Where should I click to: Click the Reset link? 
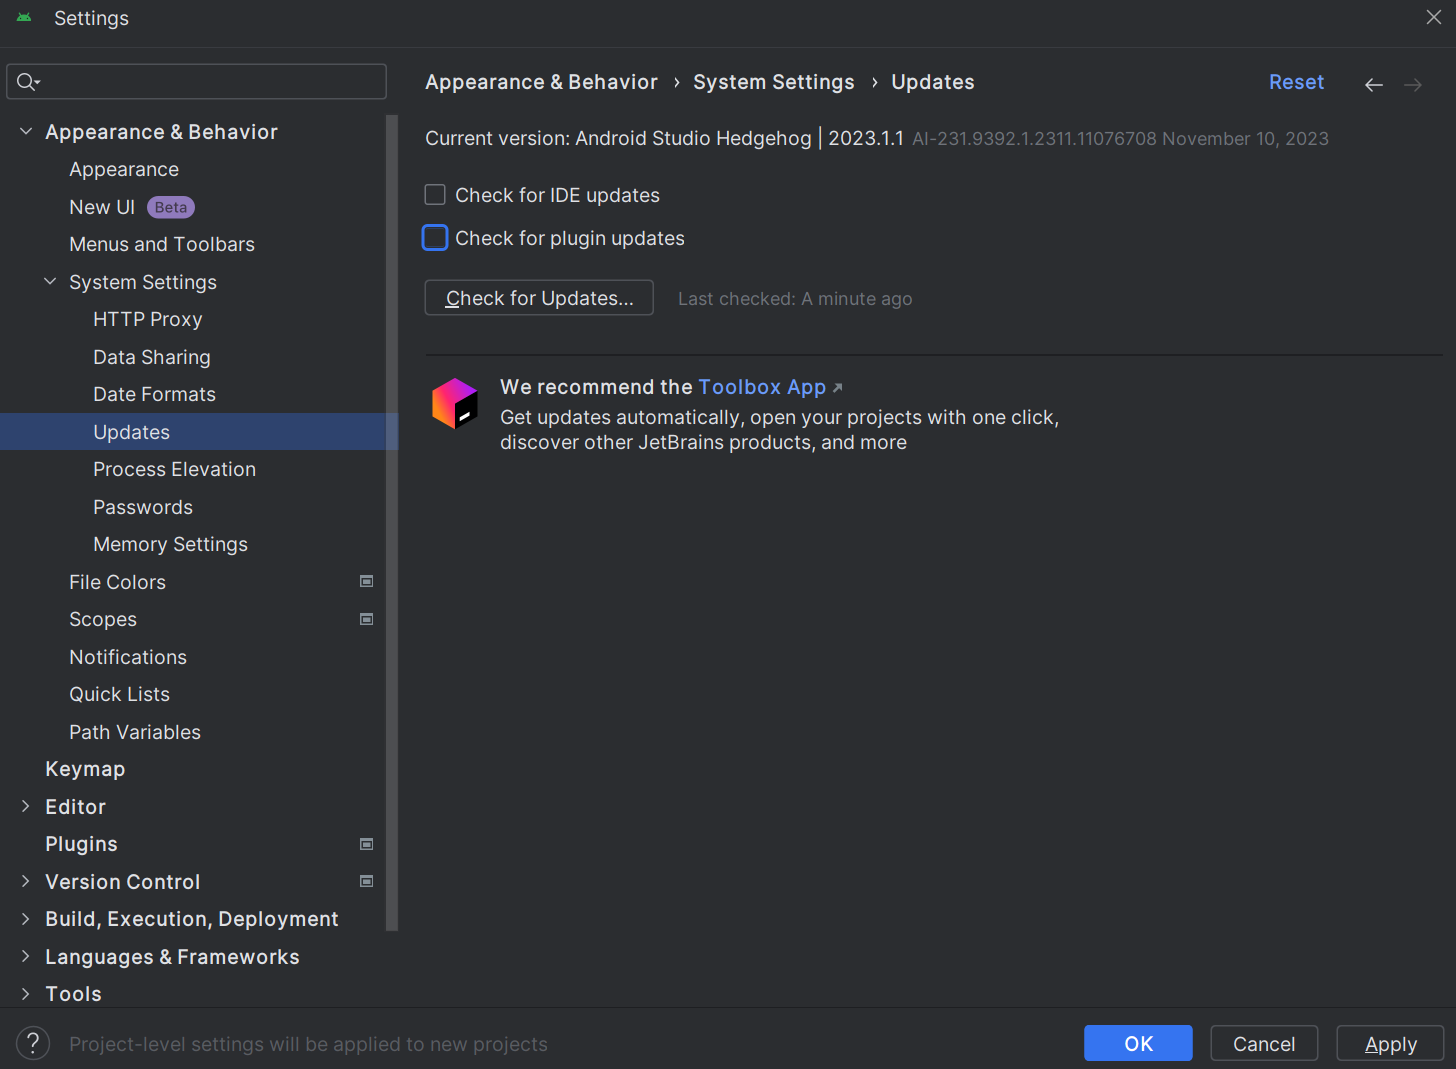(x=1296, y=82)
